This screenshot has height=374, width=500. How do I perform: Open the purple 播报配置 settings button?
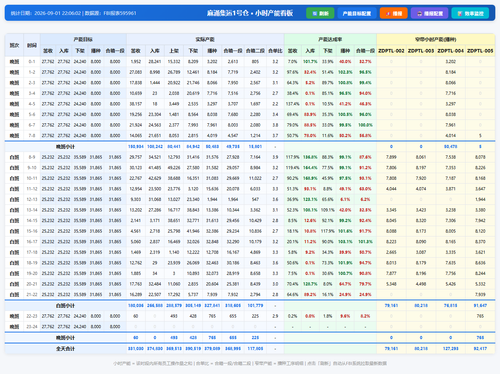point(430,13)
